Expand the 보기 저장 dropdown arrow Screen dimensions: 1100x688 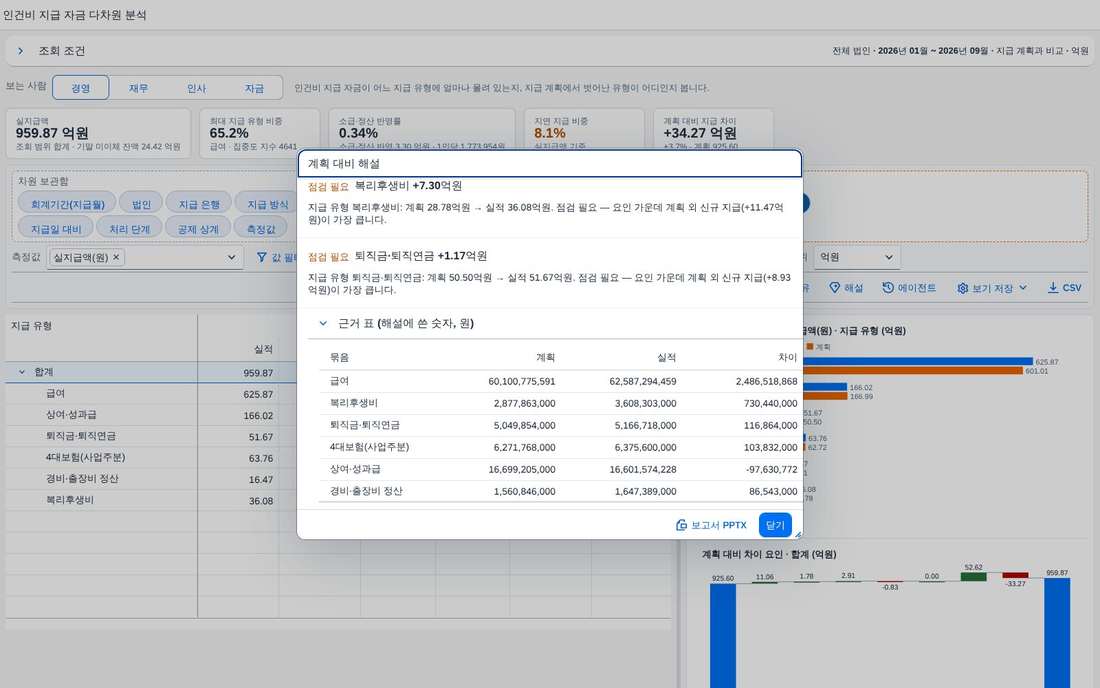click(x=1022, y=288)
